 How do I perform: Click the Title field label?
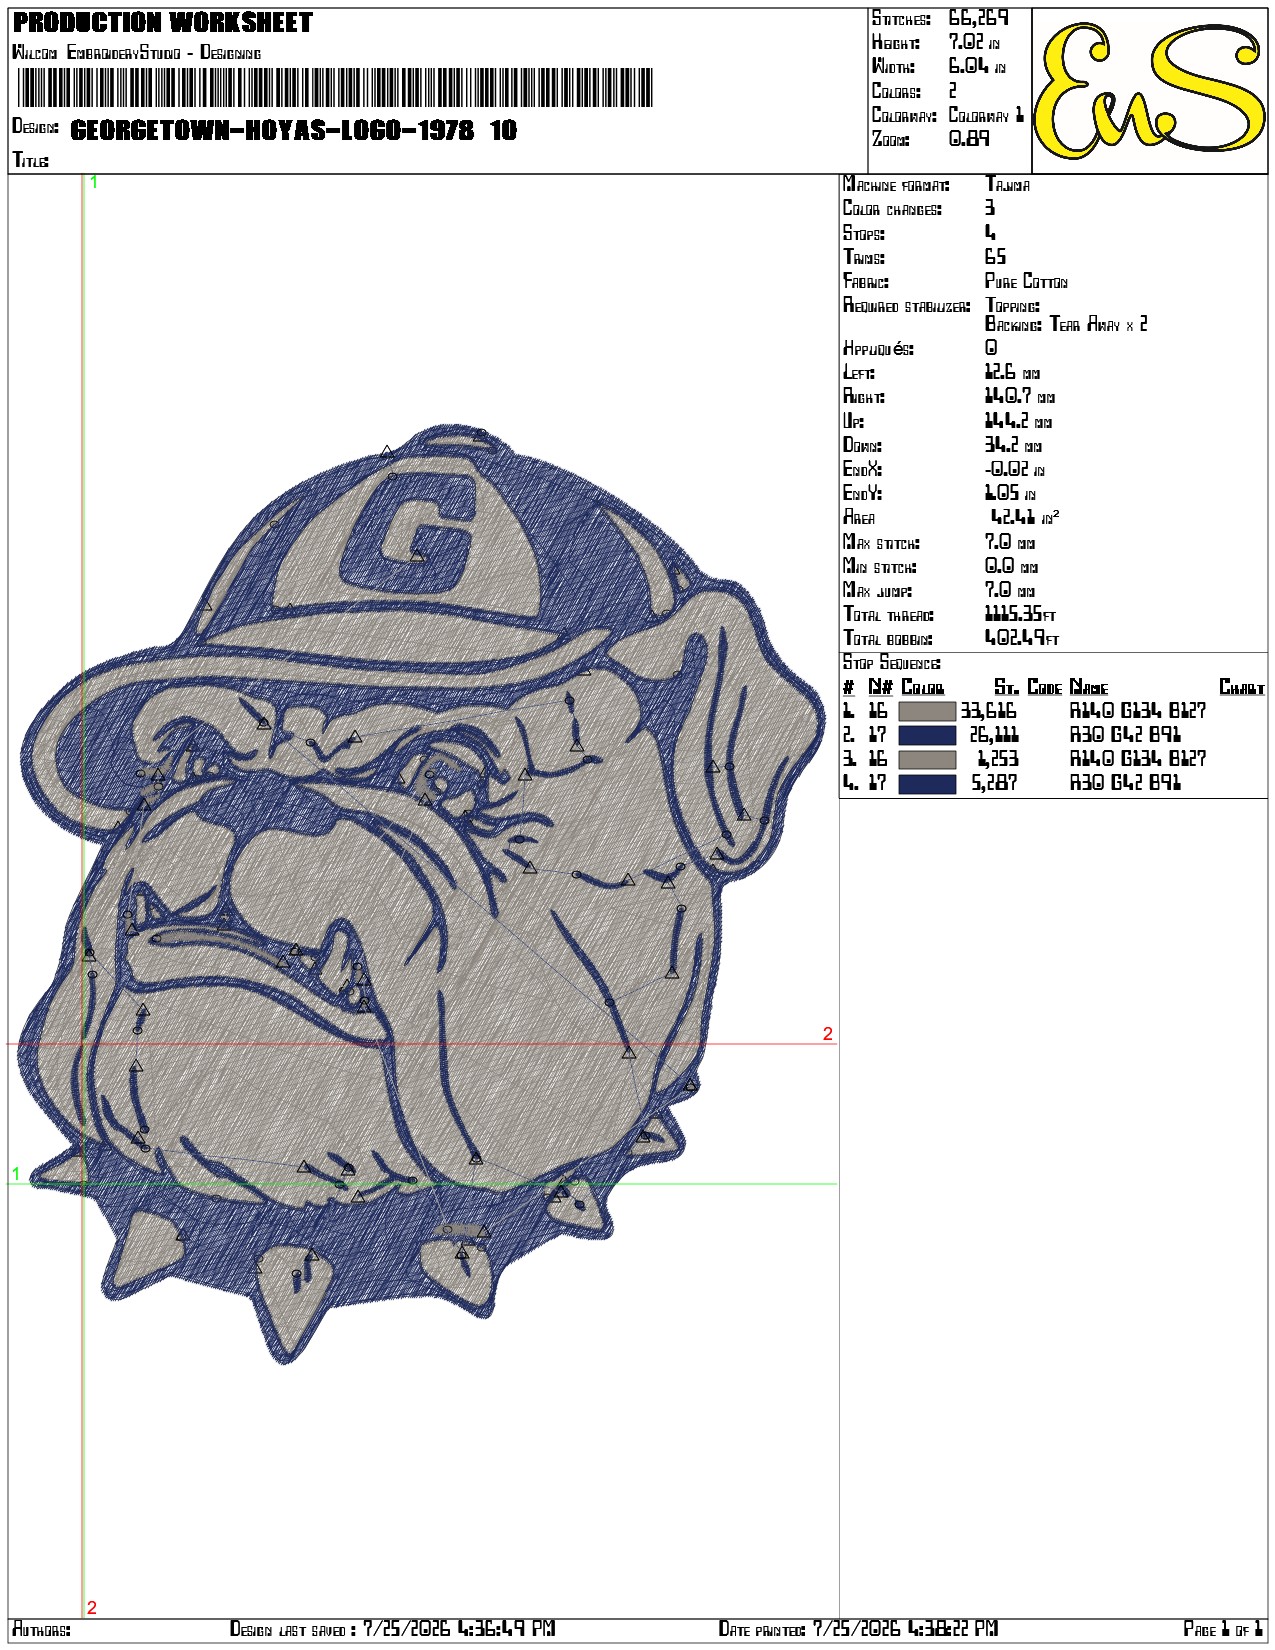coord(30,160)
